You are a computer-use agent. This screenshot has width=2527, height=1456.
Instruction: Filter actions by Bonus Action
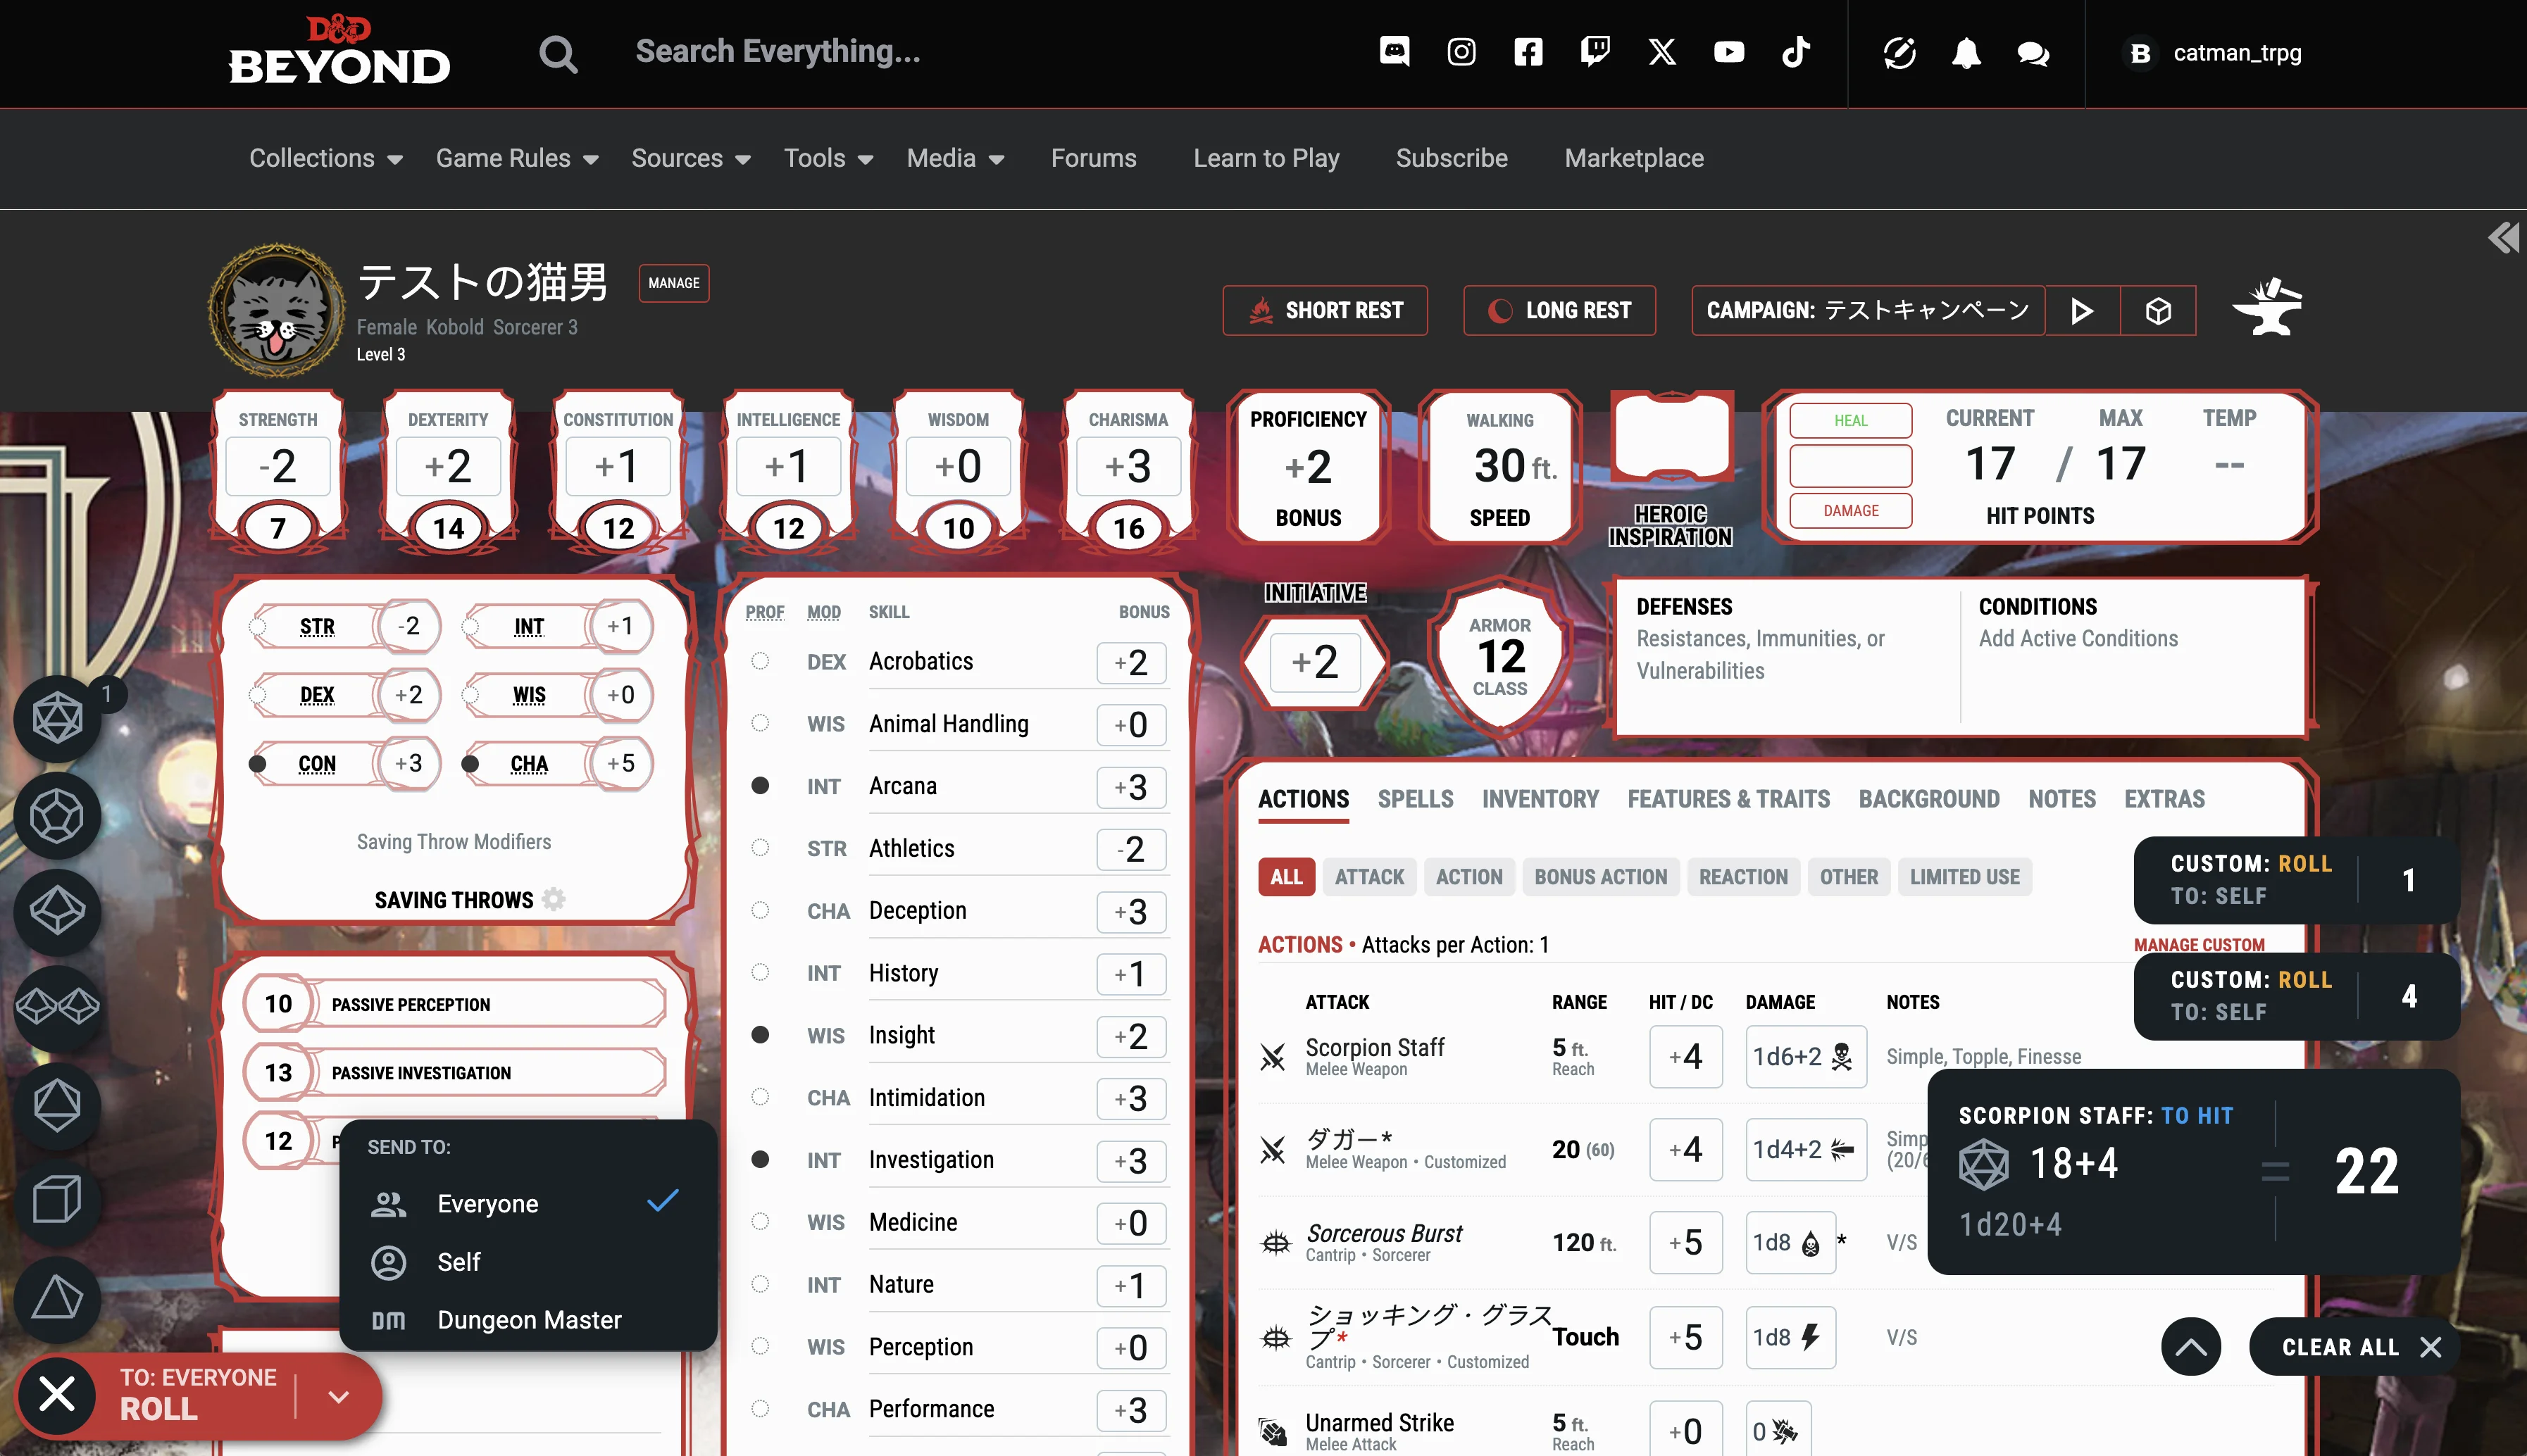coord(1600,877)
